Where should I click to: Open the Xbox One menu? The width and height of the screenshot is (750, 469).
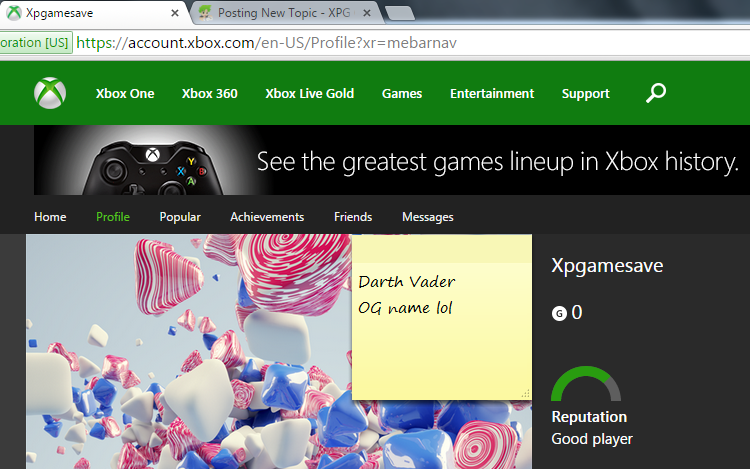point(125,94)
